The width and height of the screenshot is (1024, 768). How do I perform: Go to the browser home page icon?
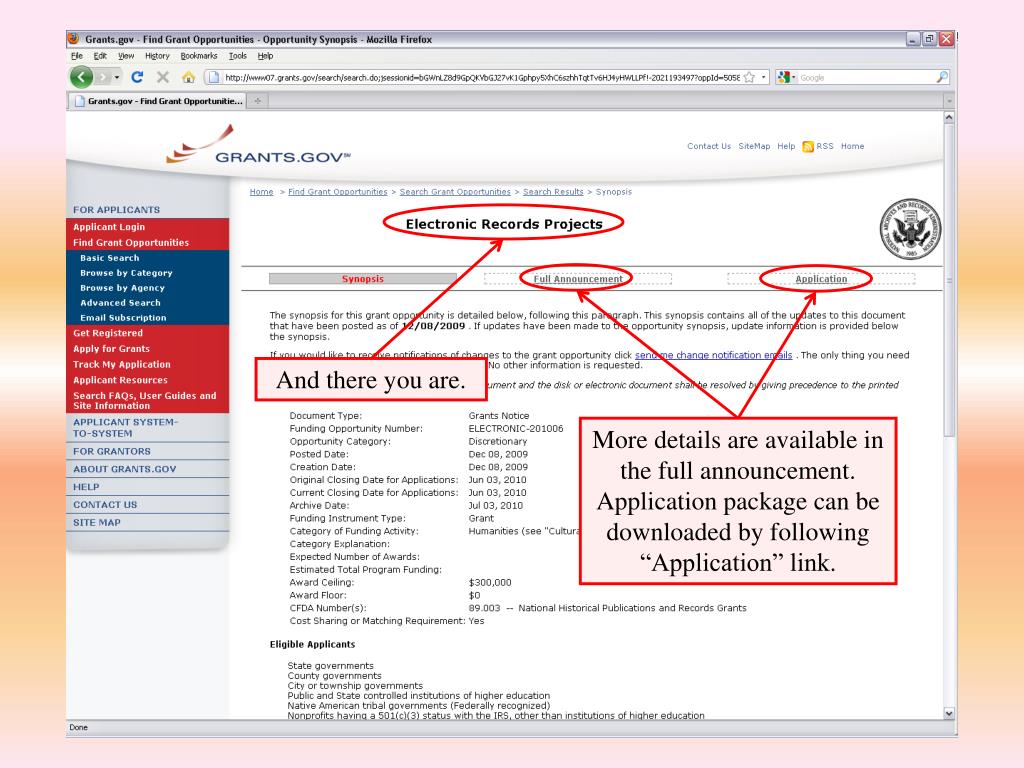coord(189,77)
